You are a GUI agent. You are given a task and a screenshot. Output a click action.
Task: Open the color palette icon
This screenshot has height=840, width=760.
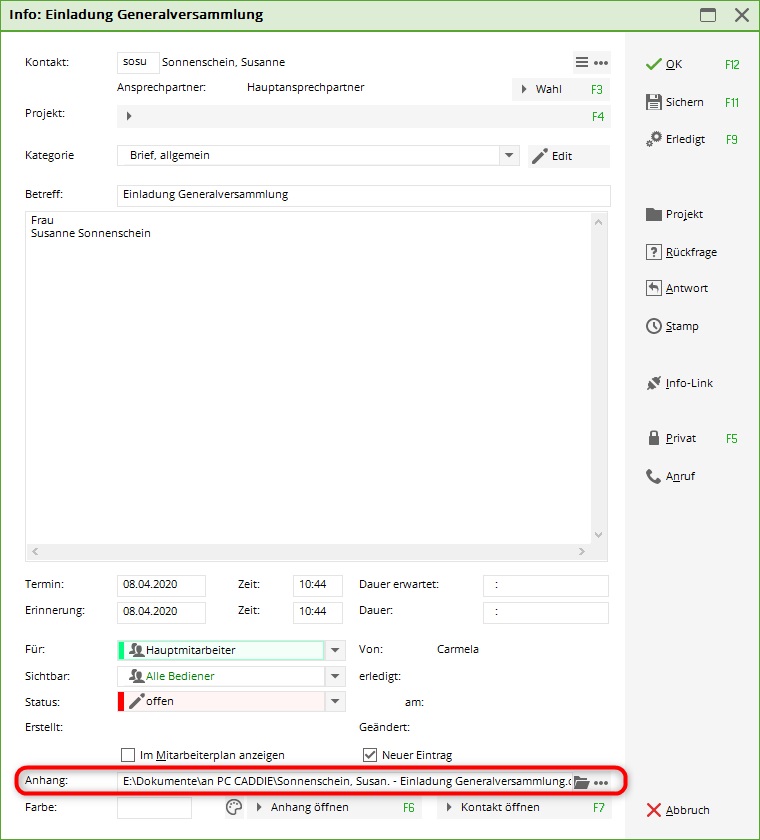pyautogui.click(x=234, y=807)
